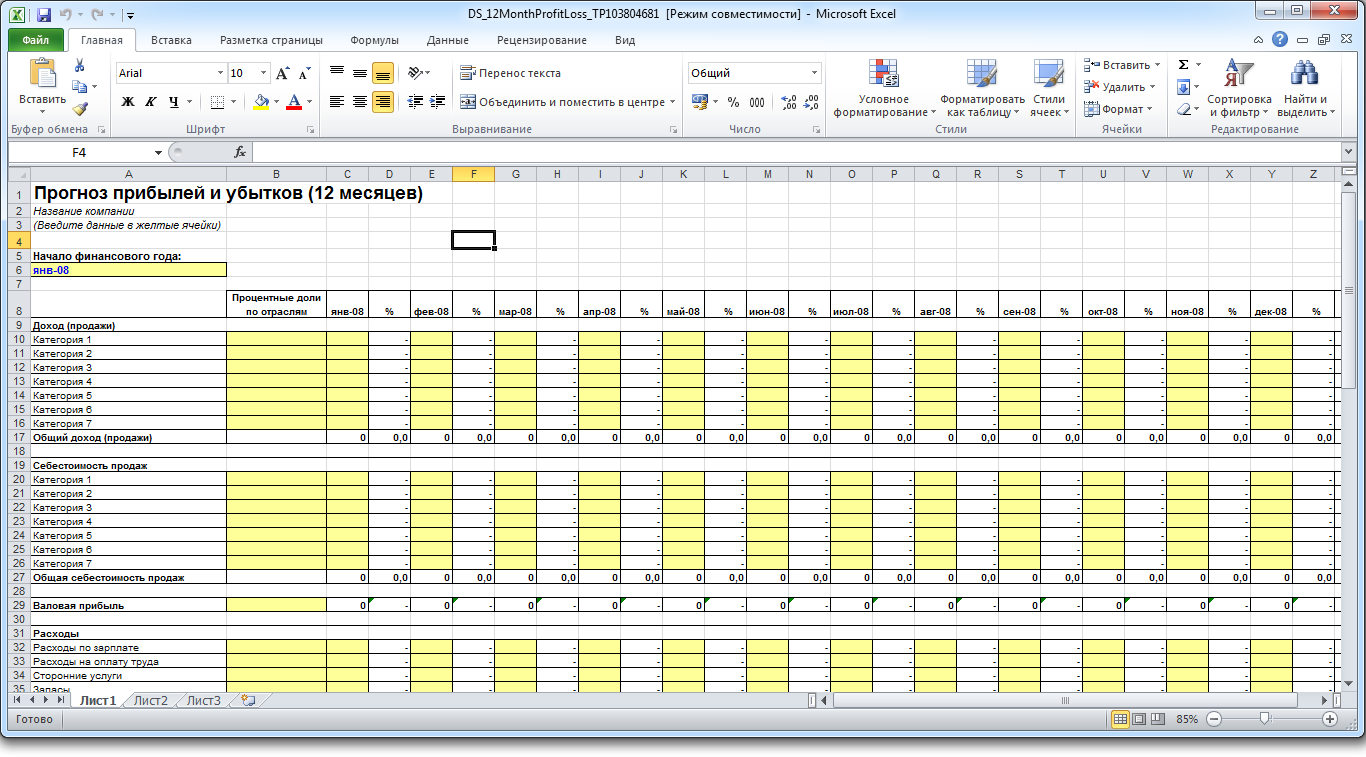Select the Format Painter brush icon
Screen dimensions: 1366x757
click(x=79, y=109)
